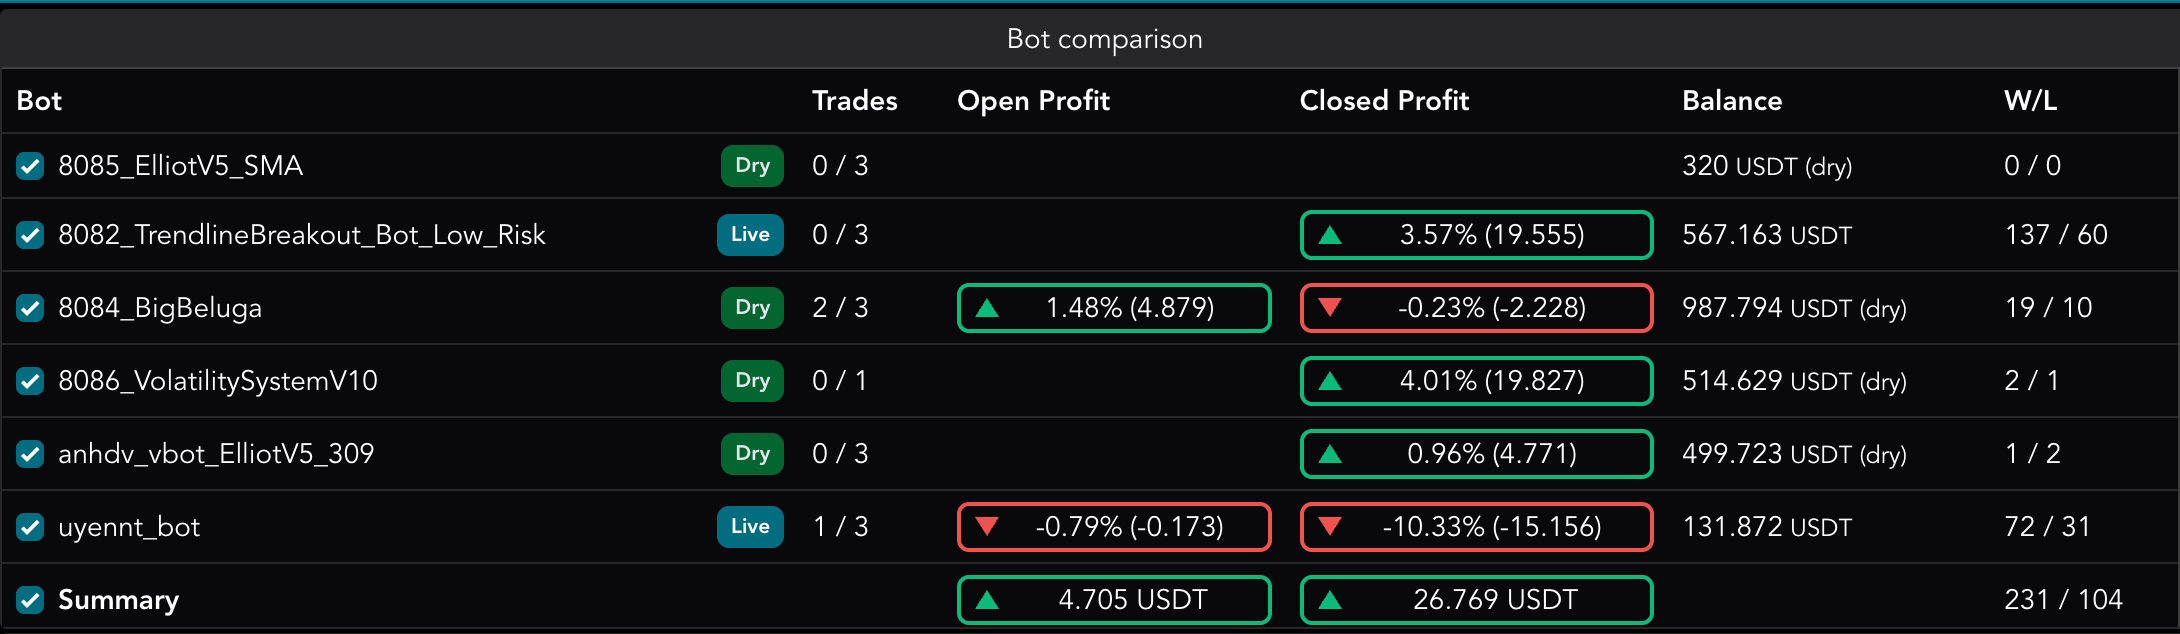Deselect the 8084_BigBeluga bot checkbox
The height and width of the screenshot is (634, 2180).
(30, 308)
